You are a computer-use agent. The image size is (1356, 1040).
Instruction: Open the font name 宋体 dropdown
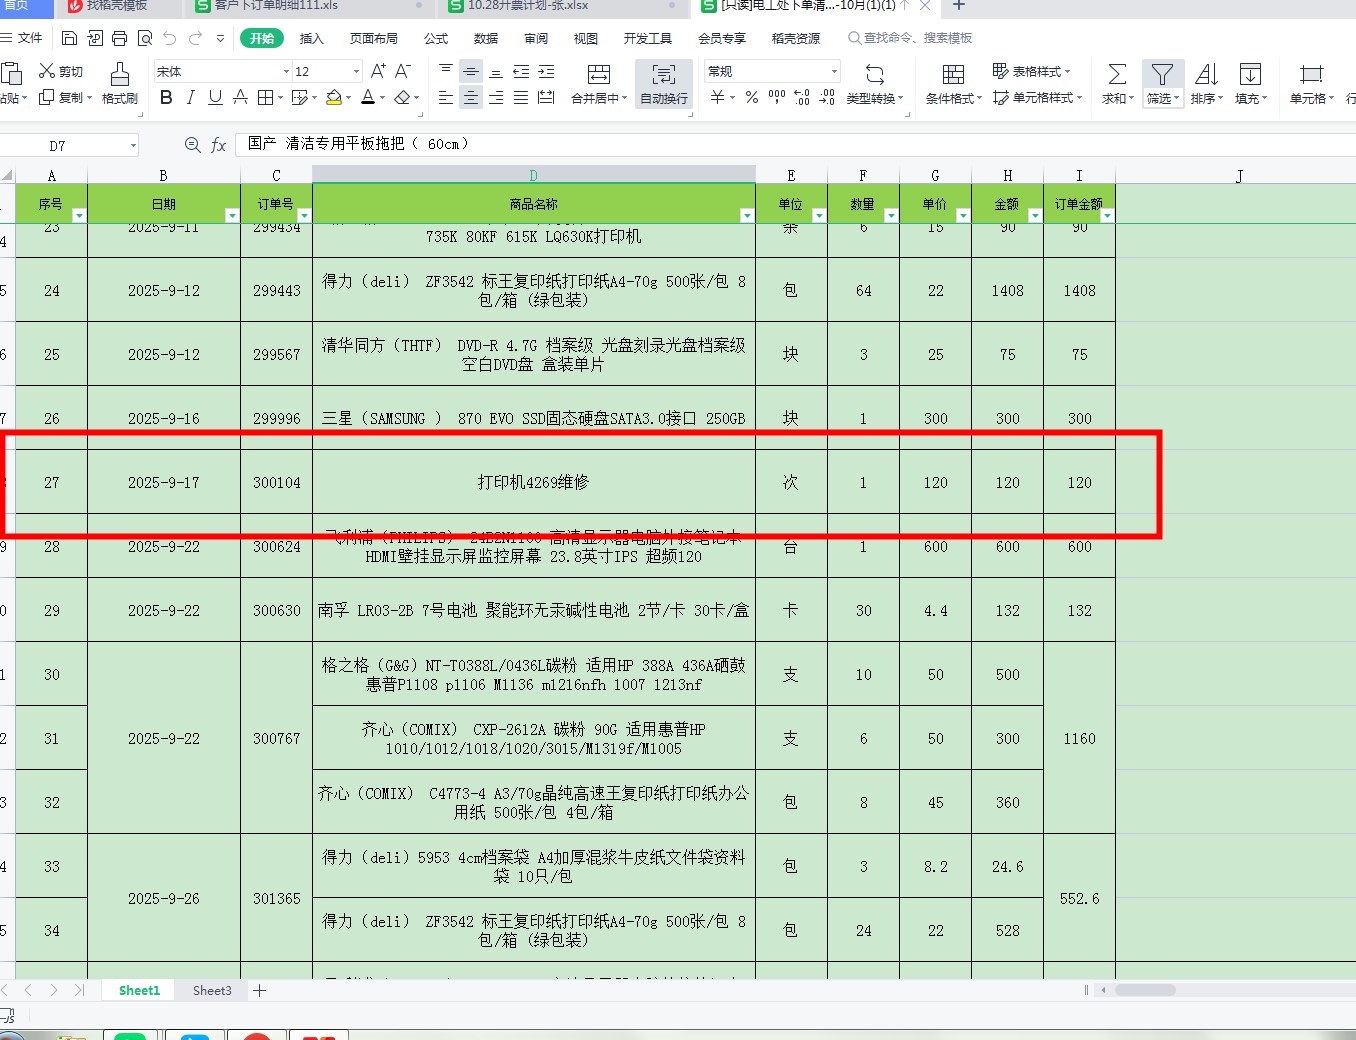286,72
